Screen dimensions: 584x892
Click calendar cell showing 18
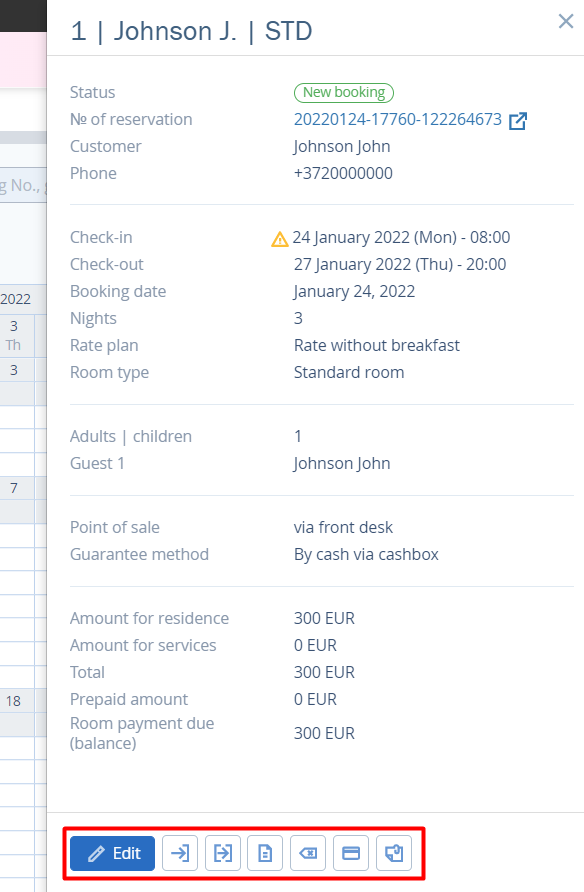14,701
